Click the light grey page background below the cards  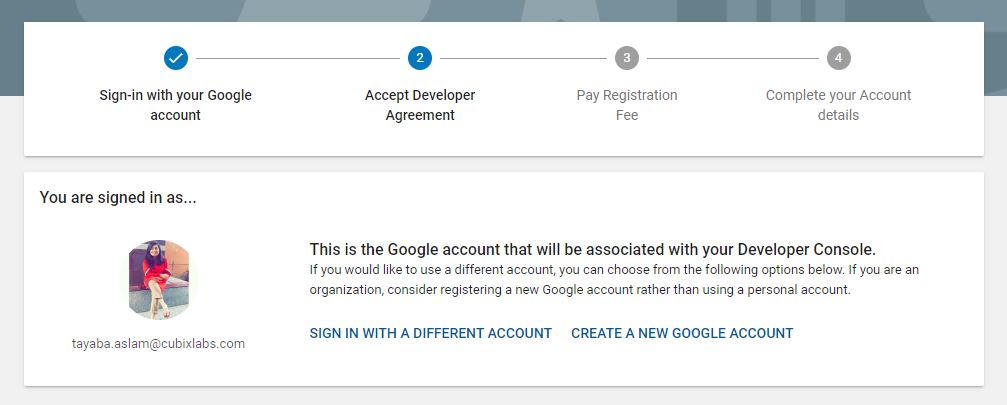(500, 396)
